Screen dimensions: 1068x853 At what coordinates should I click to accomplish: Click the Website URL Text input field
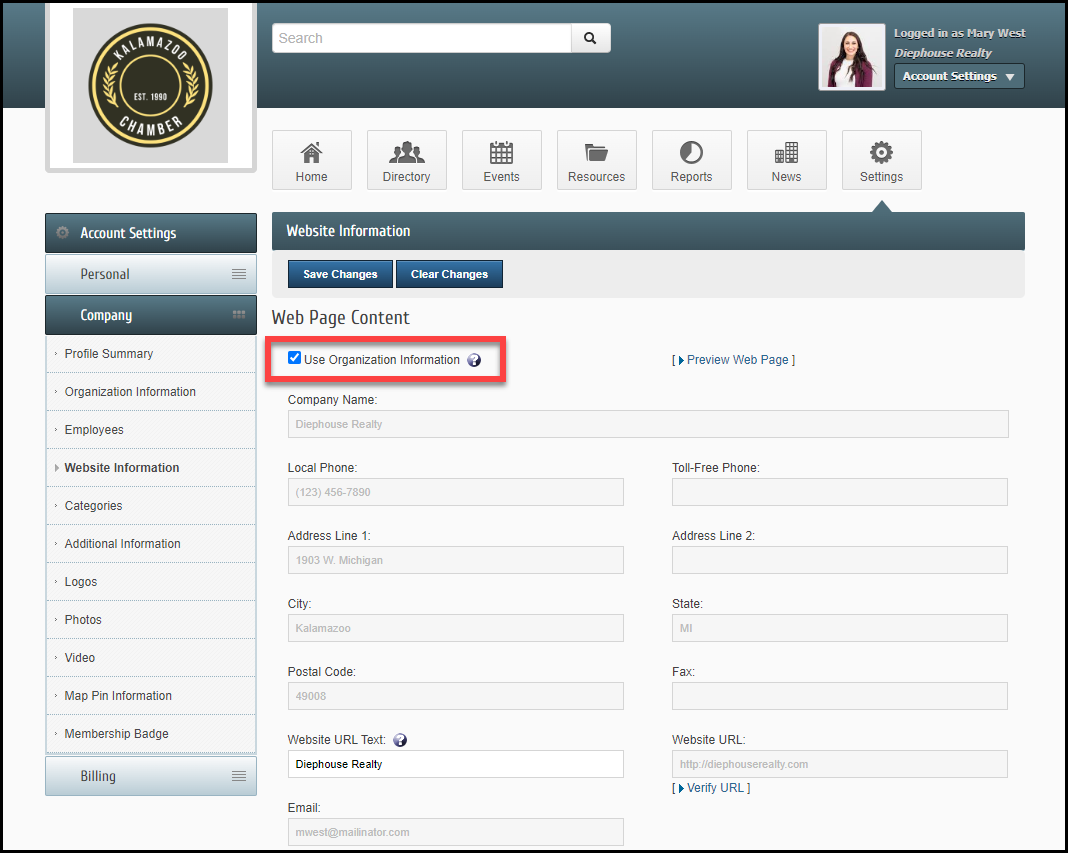point(455,764)
